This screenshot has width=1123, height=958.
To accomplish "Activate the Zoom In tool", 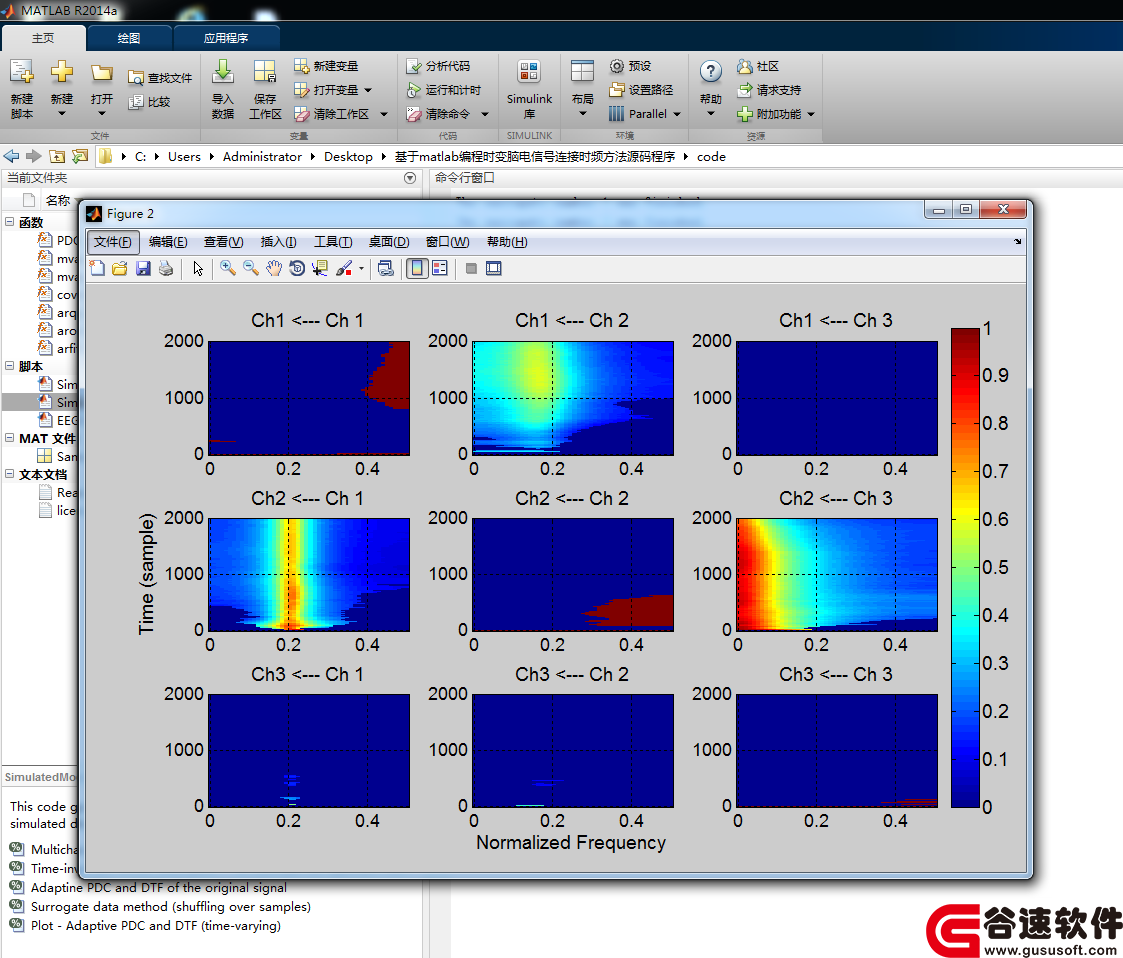I will pyautogui.click(x=228, y=268).
